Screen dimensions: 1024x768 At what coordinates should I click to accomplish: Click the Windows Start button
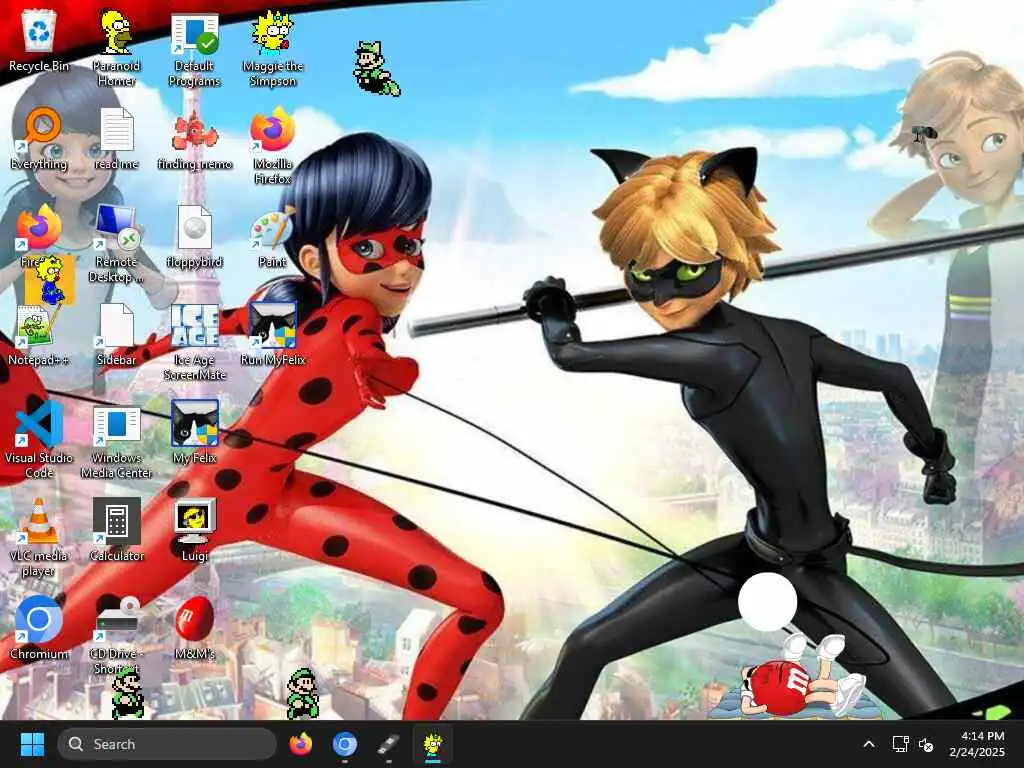tap(32, 744)
